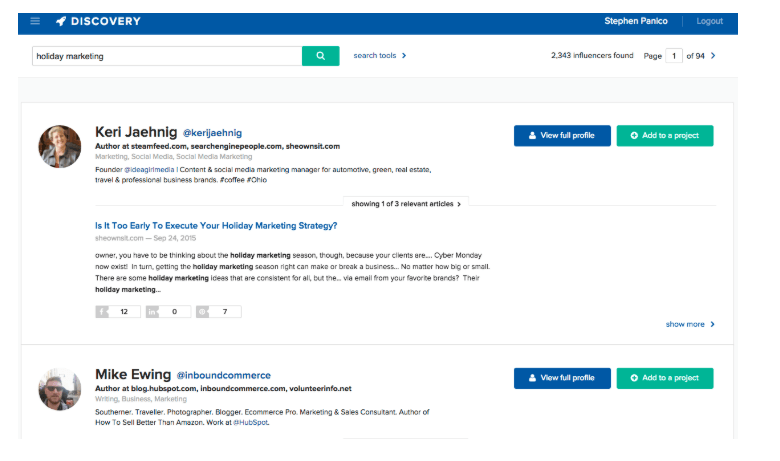Expand 'showing 1 of 3 relevant articles'
The height and width of the screenshot is (461, 780).
(x=406, y=204)
